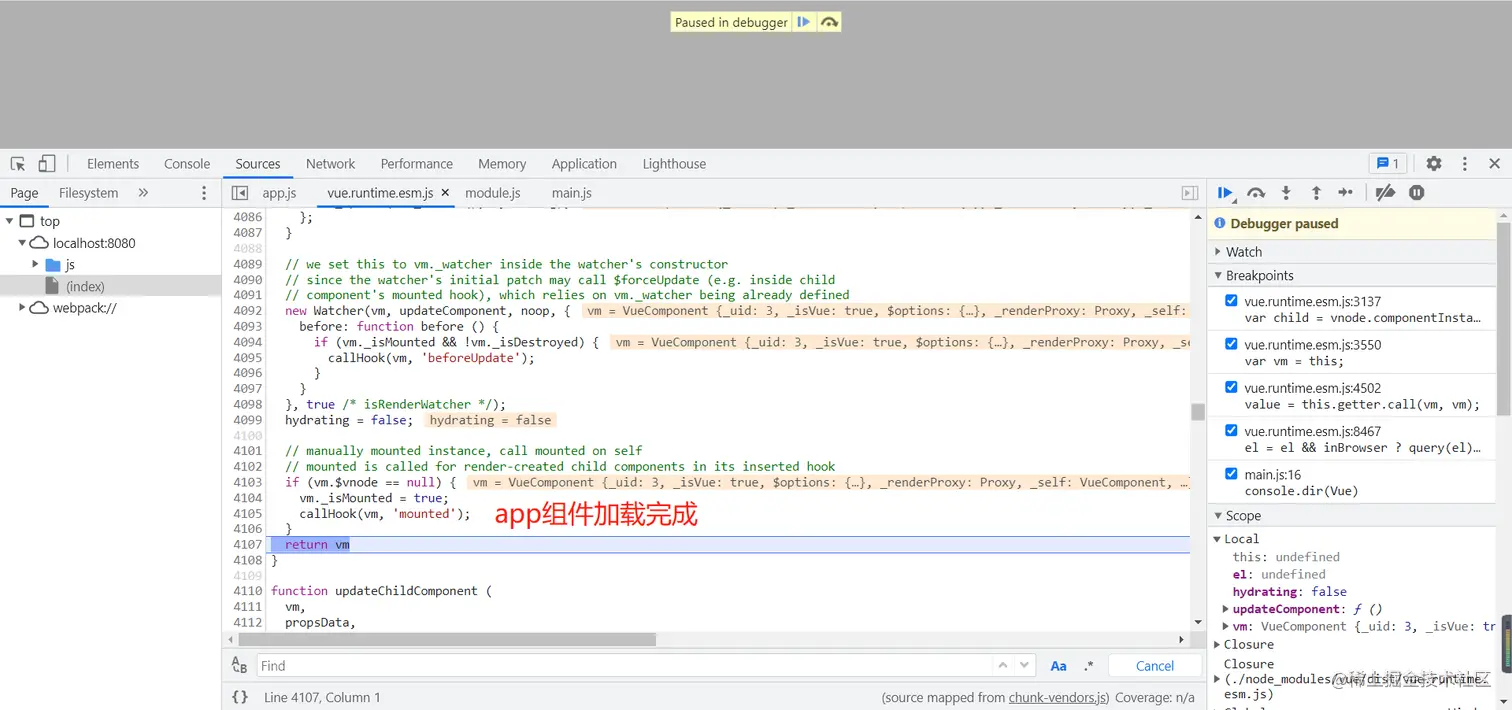
Task: Toggle pause on exceptions
Action: pyautogui.click(x=1417, y=193)
